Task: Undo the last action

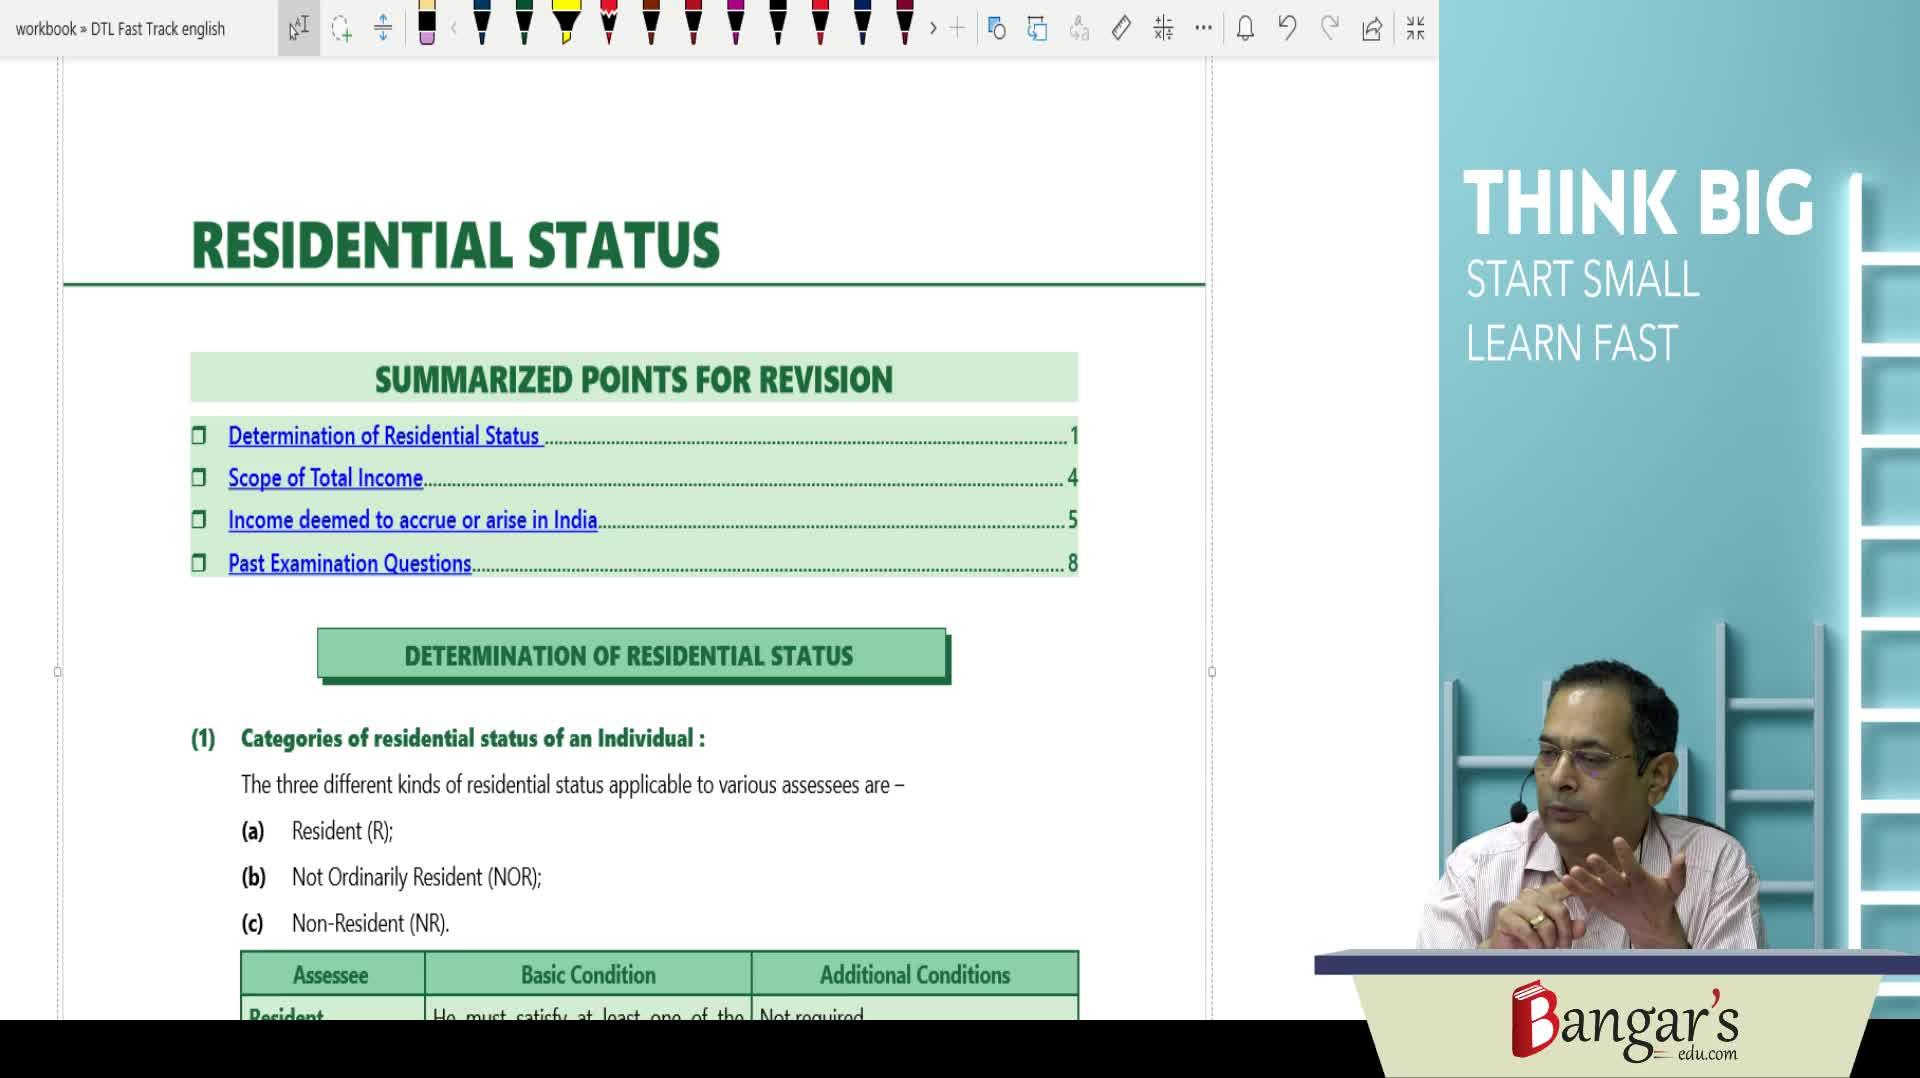Action: point(1287,28)
